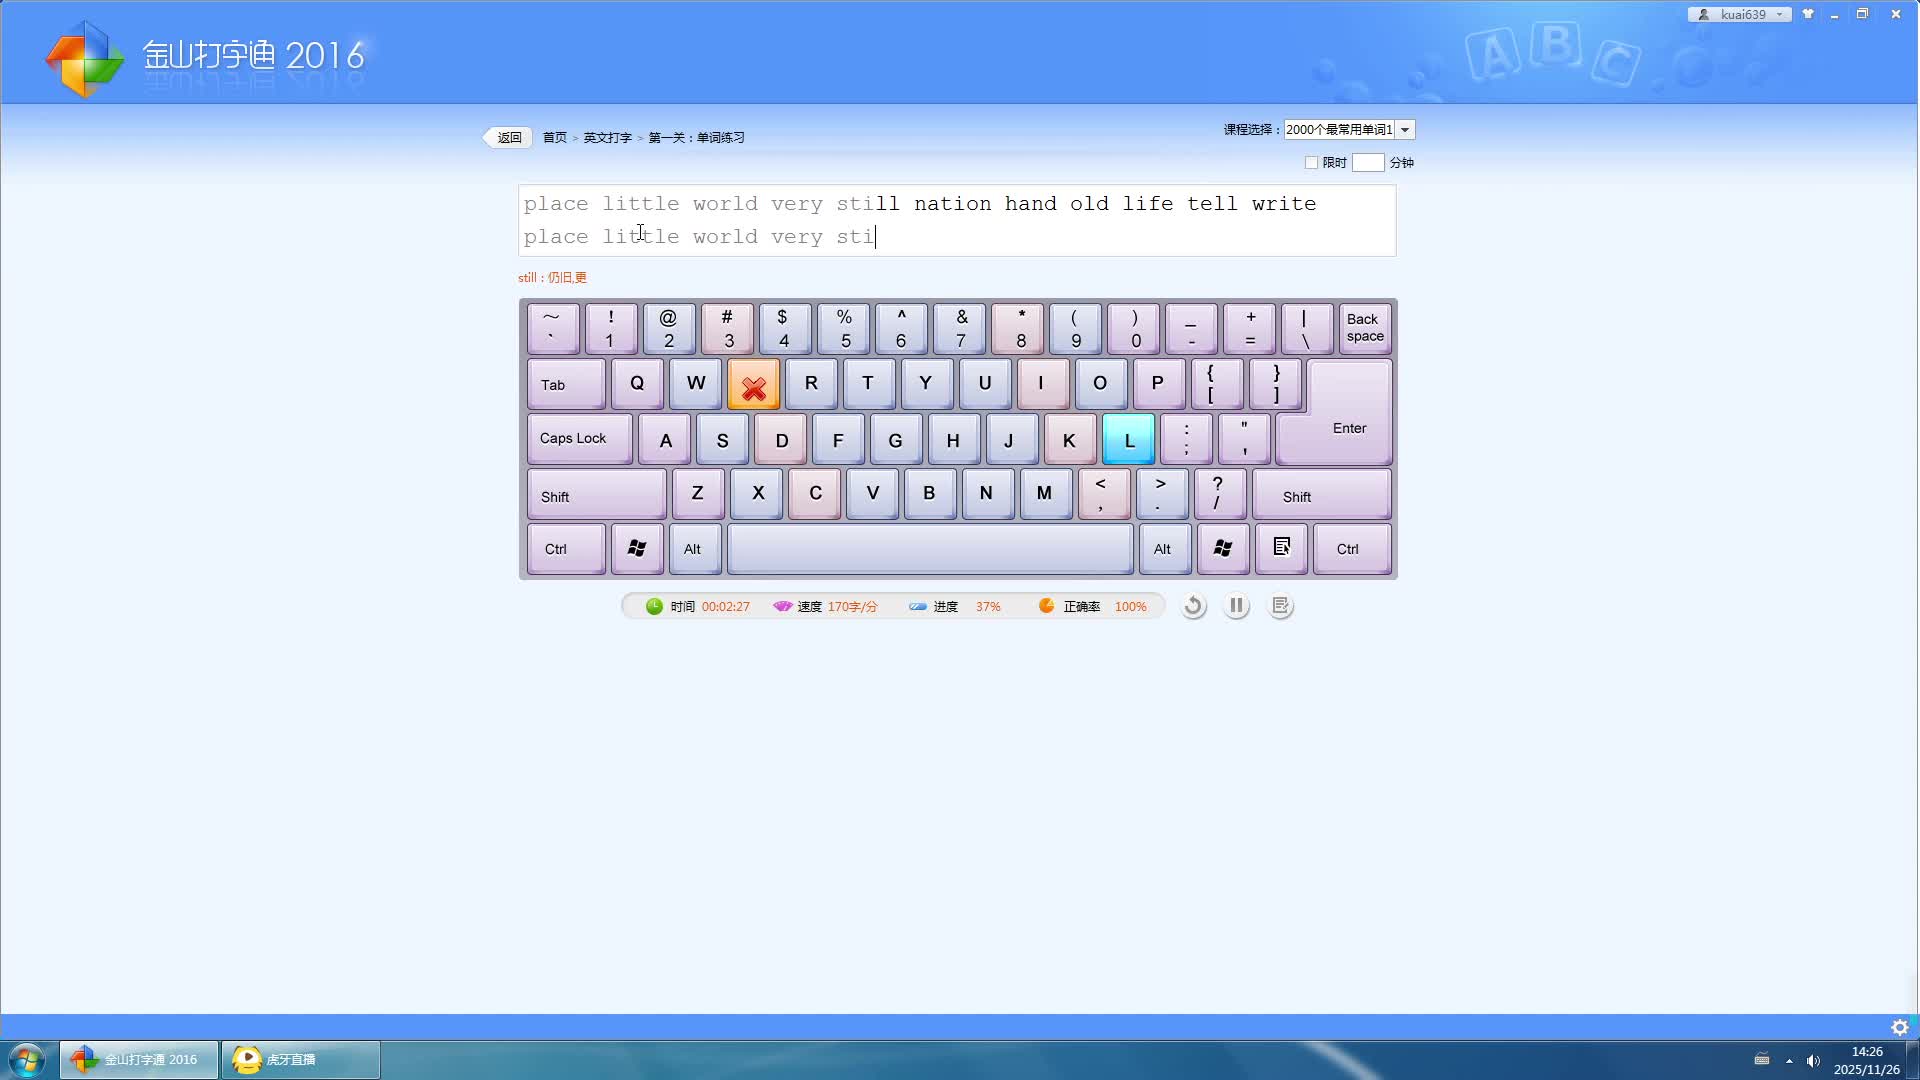
Task: Open 虎牙直播 from the taskbar
Action: tap(300, 1059)
